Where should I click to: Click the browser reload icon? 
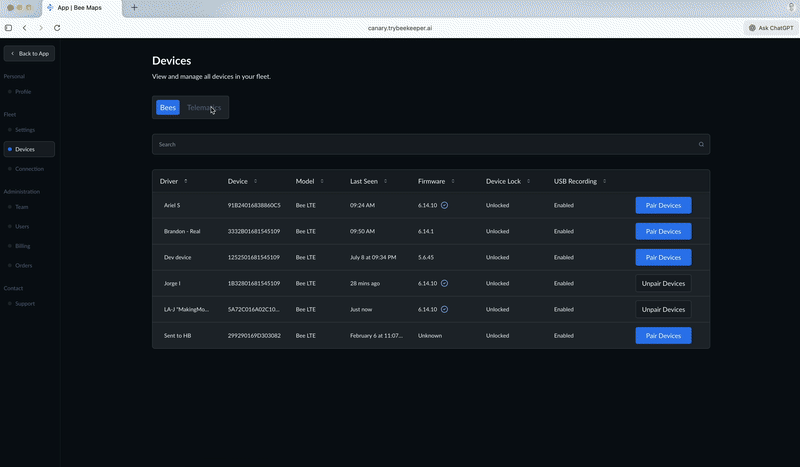tap(57, 28)
